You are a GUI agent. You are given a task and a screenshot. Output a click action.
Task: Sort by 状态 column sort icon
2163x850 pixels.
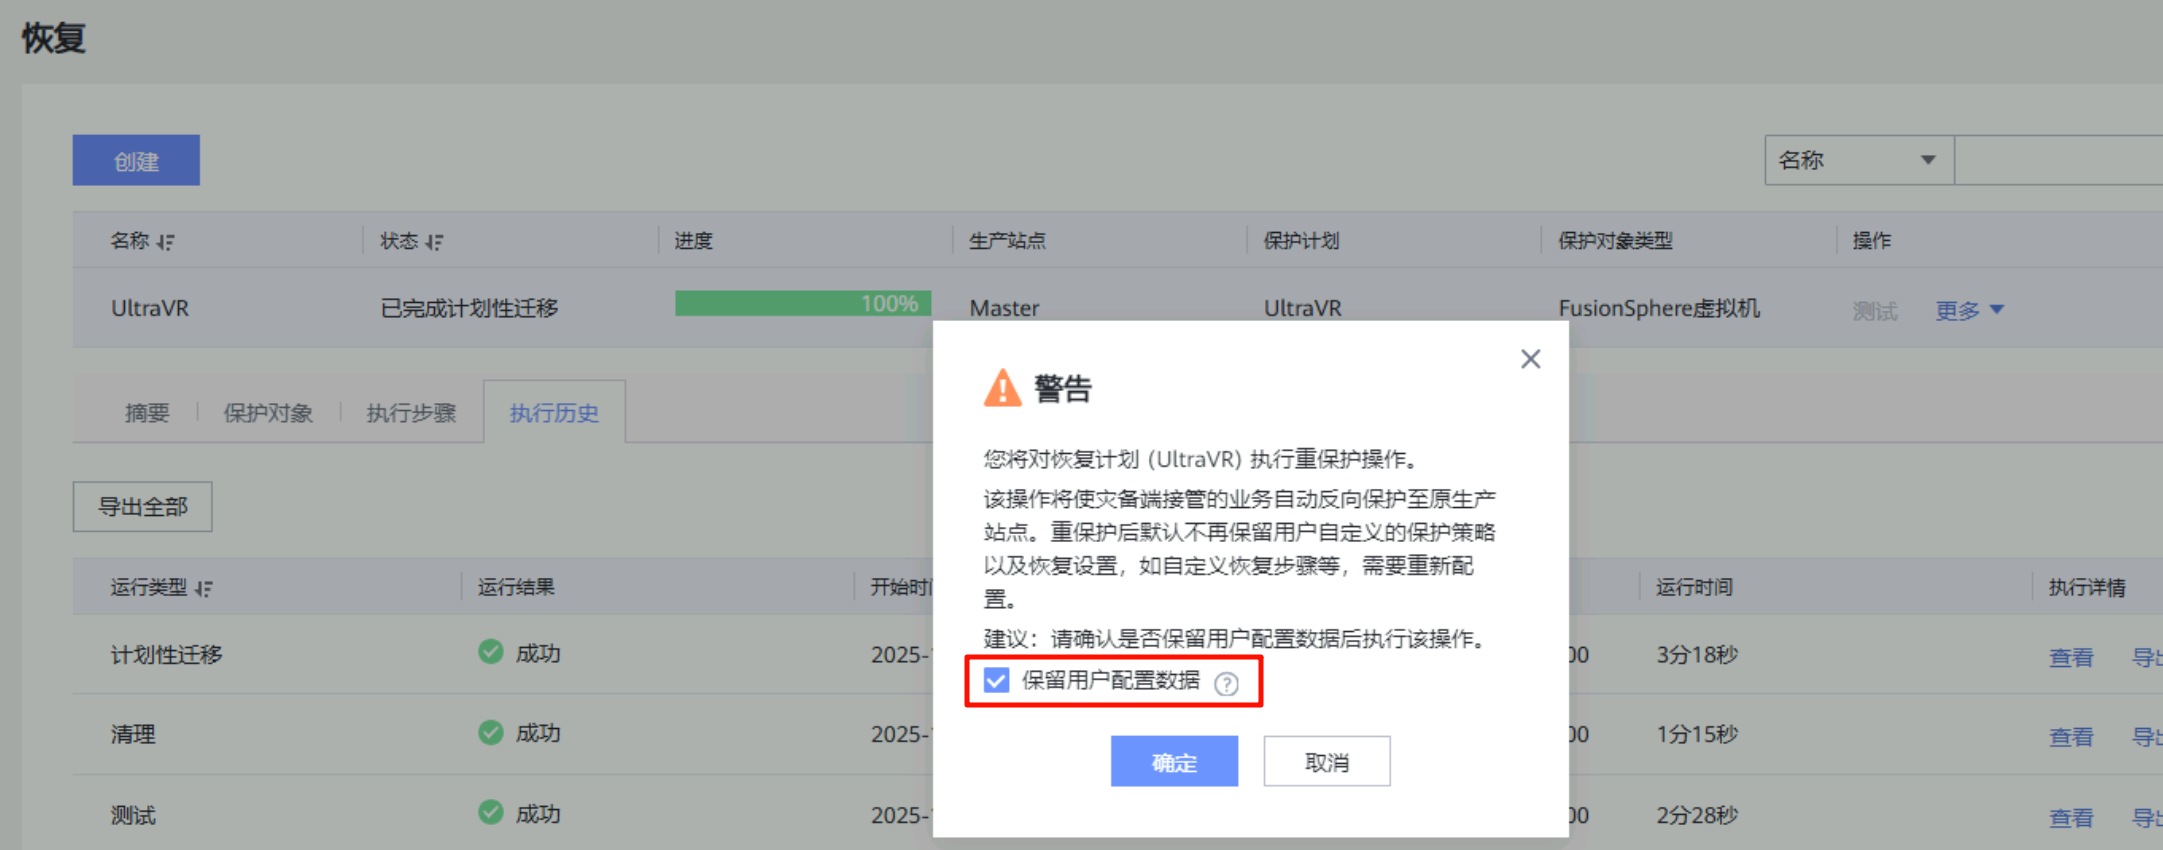[x=434, y=242]
